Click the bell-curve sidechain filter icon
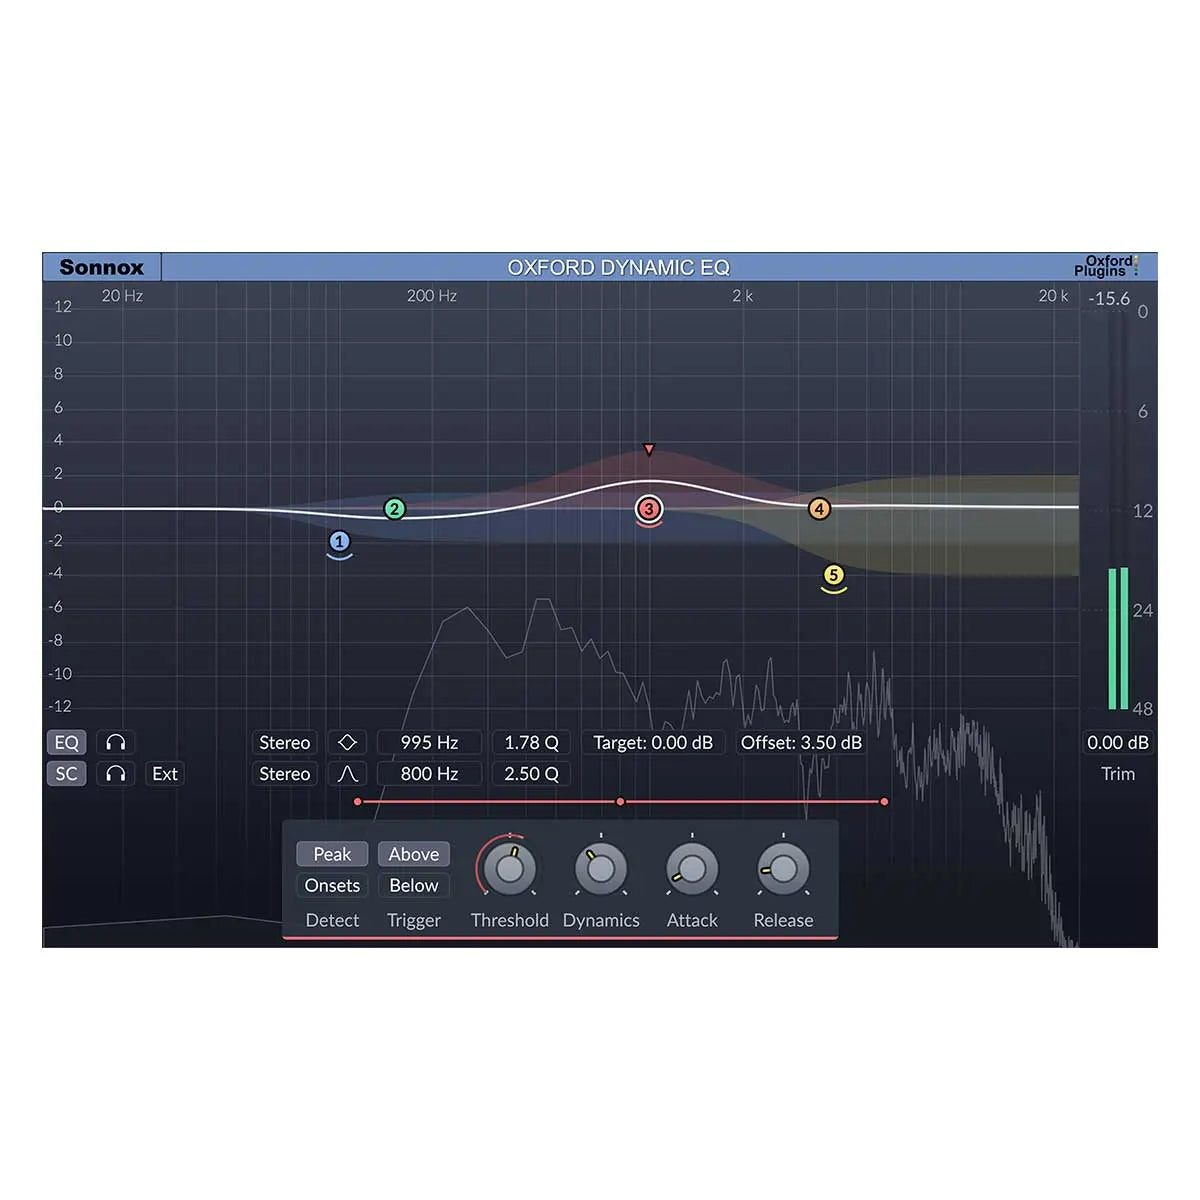 [347, 773]
